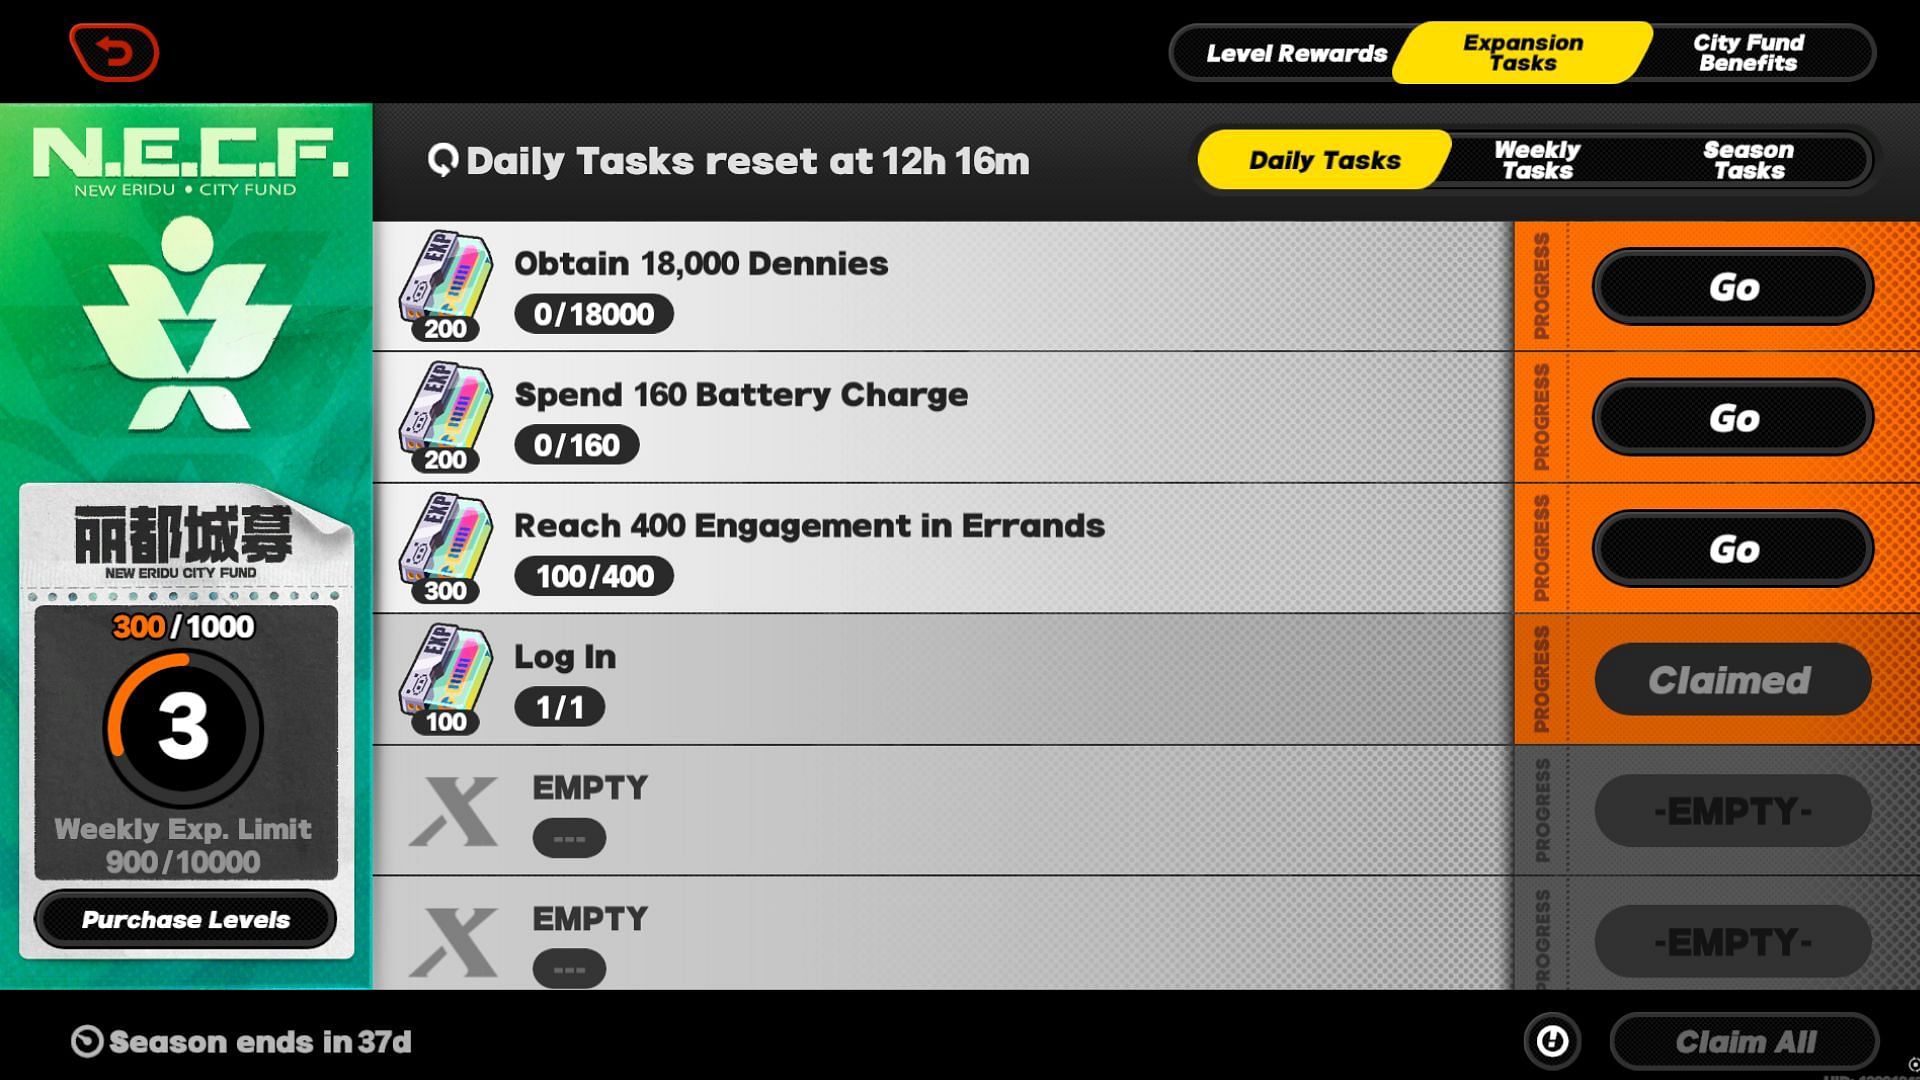The height and width of the screenshot is (1080, 1920).
Task: Select the Level Rewards tab
Action: click(x=1296, y=53)
